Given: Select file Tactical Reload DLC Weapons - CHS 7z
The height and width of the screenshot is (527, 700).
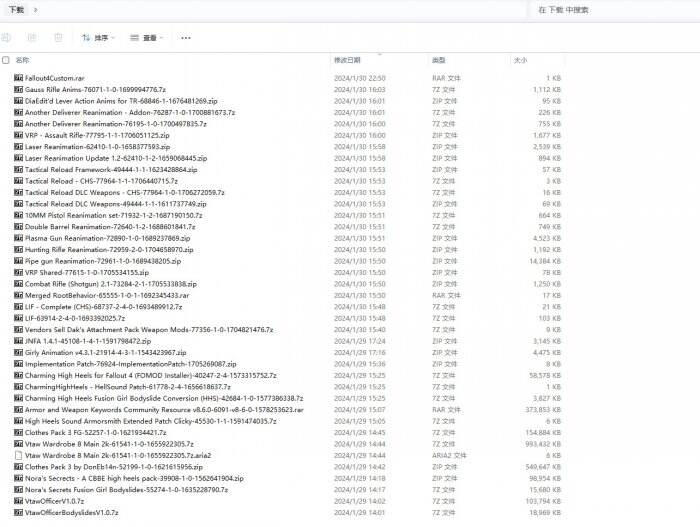Looking at the screenshot, I should 125,192.
